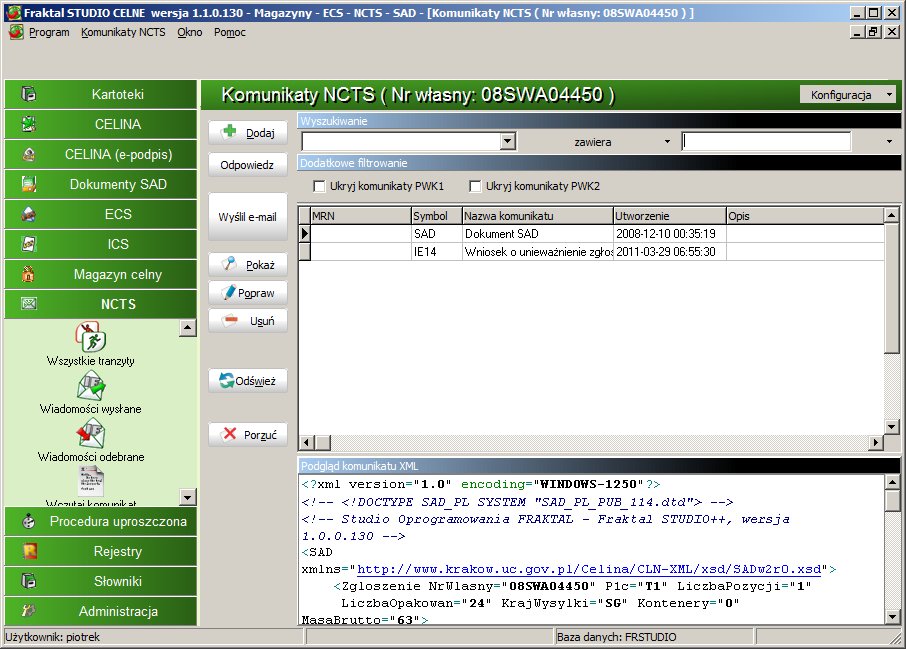Click message table scroll down arrow
The image size is (906, 649).
pyautogui.click(x=892, y=427)
